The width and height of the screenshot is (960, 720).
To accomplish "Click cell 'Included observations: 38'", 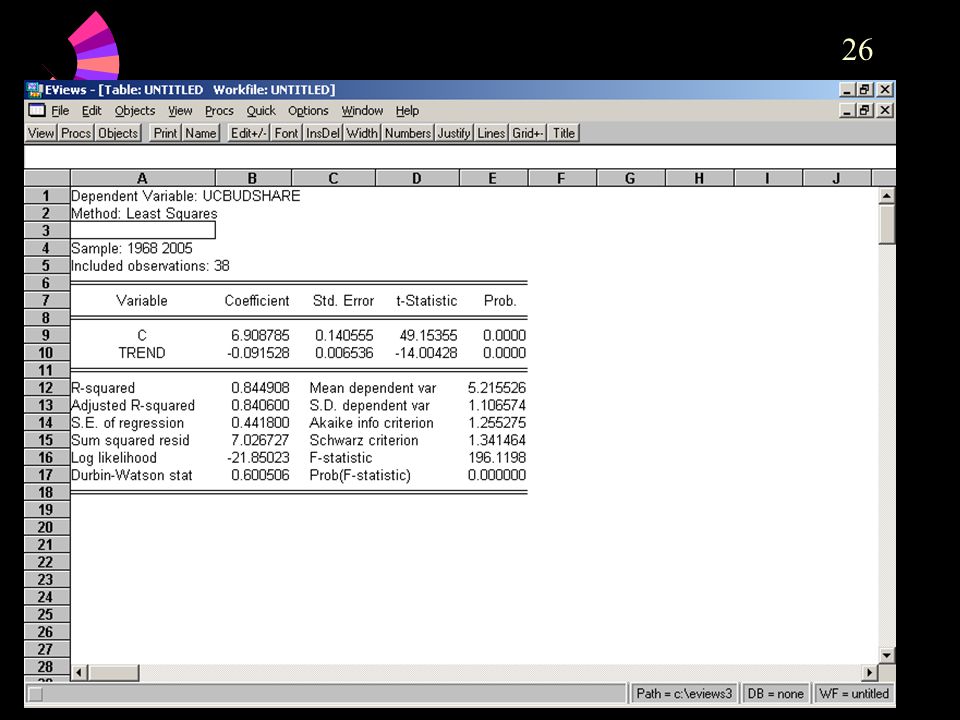I will [150, 266].
